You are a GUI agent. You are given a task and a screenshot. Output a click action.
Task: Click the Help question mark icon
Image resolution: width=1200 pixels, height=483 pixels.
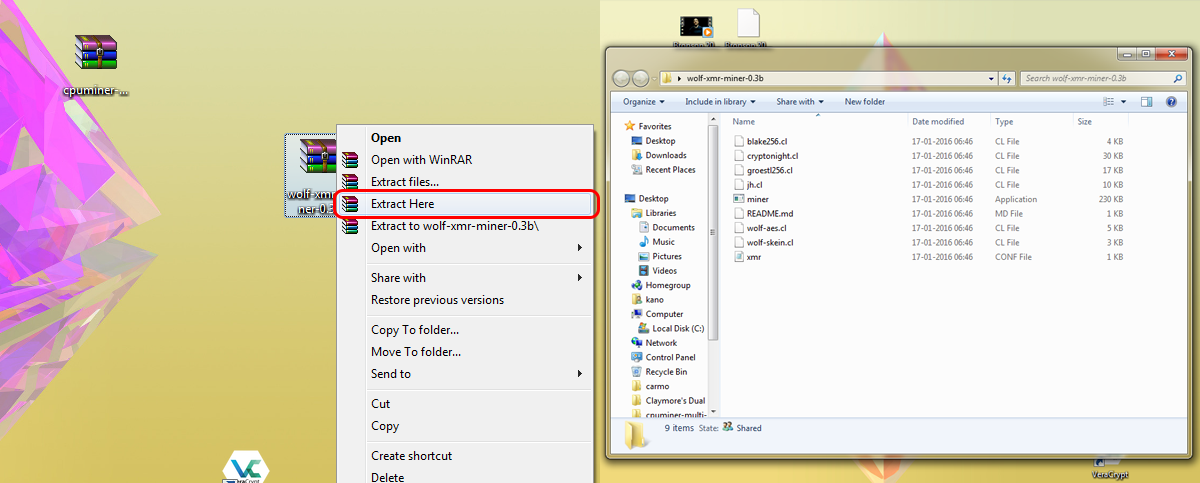[1169, 101]
